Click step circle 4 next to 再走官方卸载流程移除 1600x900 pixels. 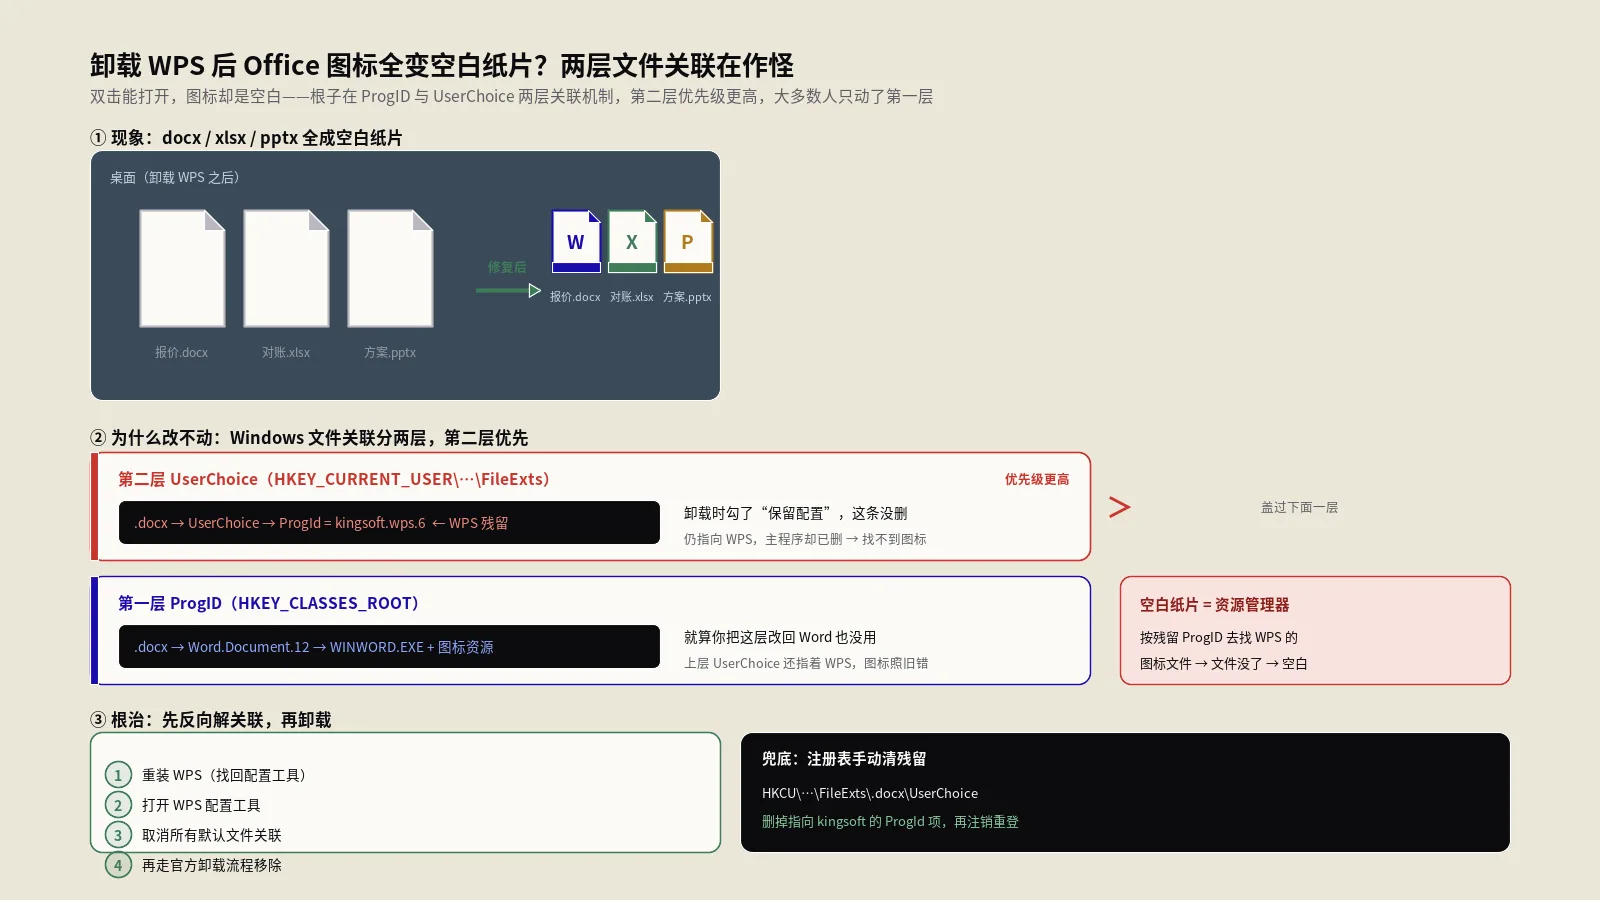pyautogui.click(x=118, y=865)
